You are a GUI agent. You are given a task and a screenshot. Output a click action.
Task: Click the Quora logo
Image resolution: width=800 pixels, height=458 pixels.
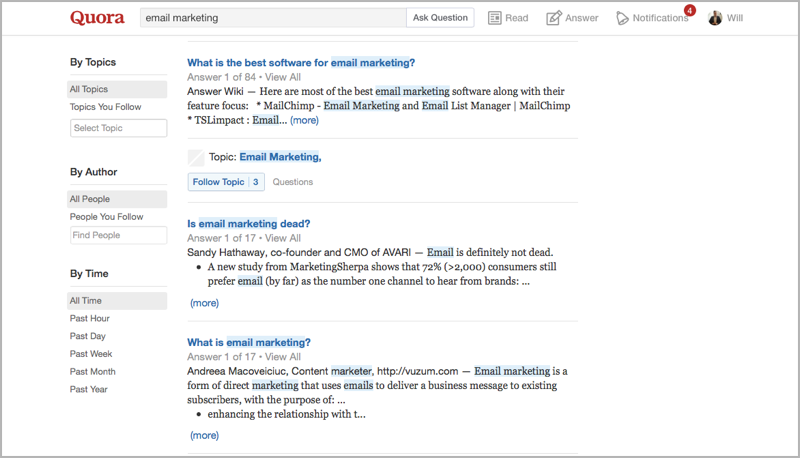(97, 18)
